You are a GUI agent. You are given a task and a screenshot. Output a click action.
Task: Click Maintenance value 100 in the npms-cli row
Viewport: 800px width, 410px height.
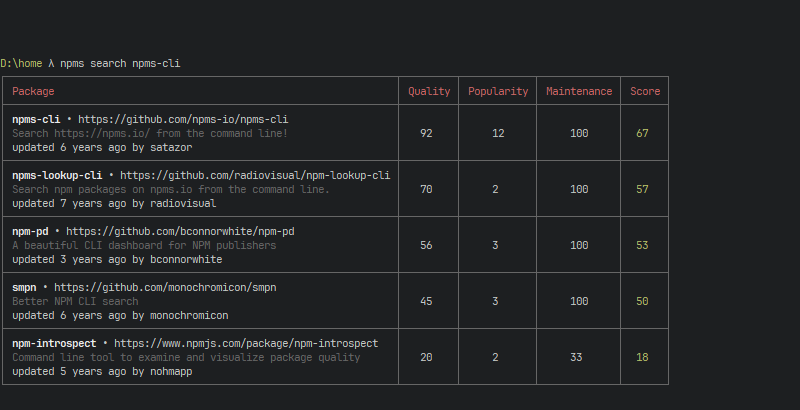point(579,134)
